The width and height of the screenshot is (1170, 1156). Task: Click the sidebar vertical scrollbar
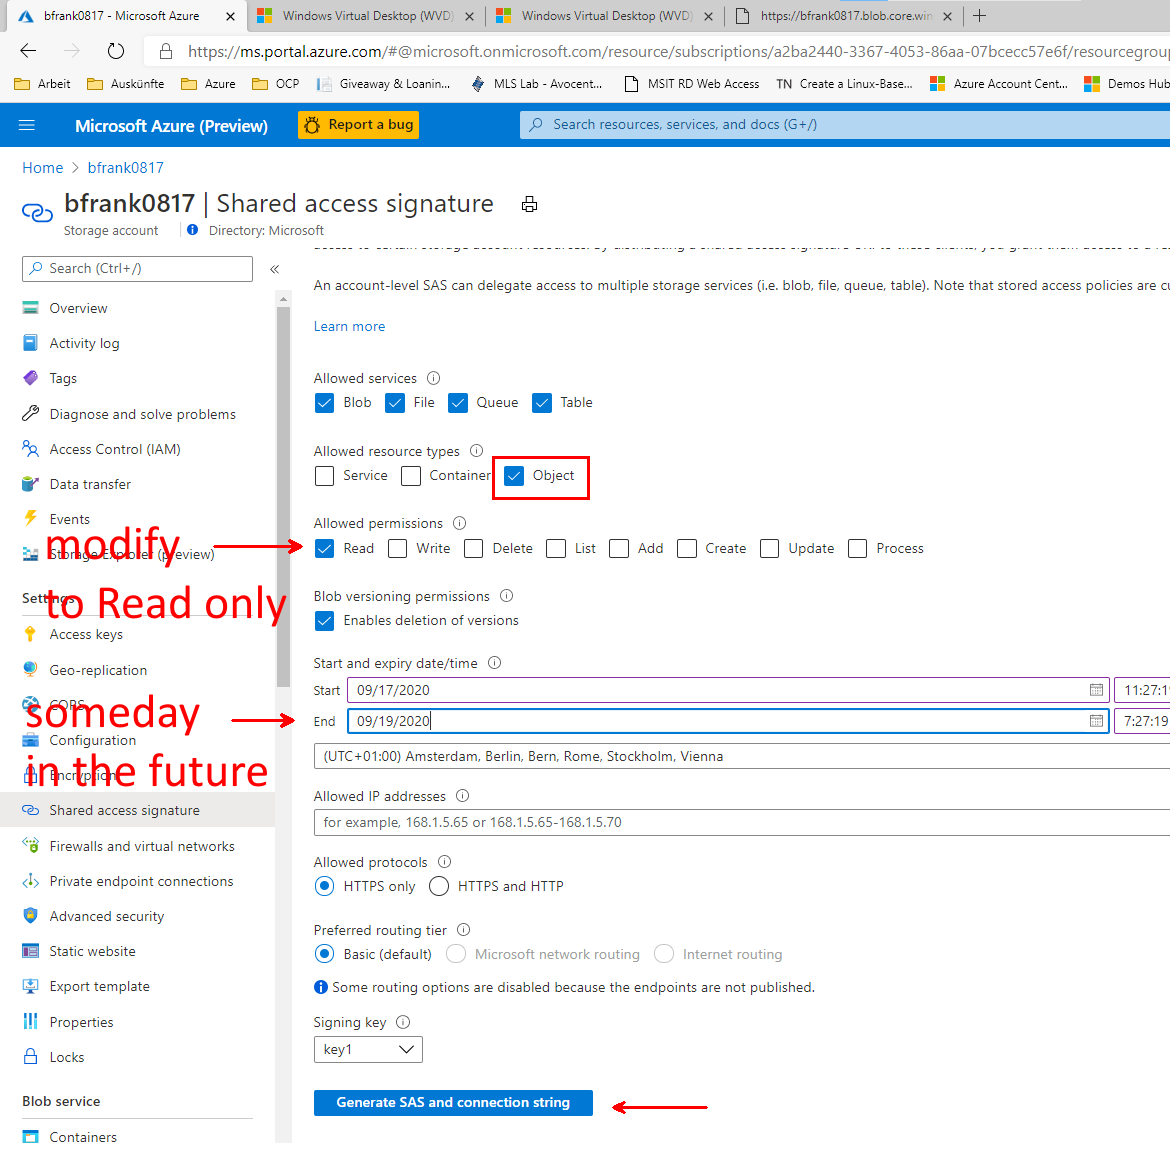click(283, 500)
